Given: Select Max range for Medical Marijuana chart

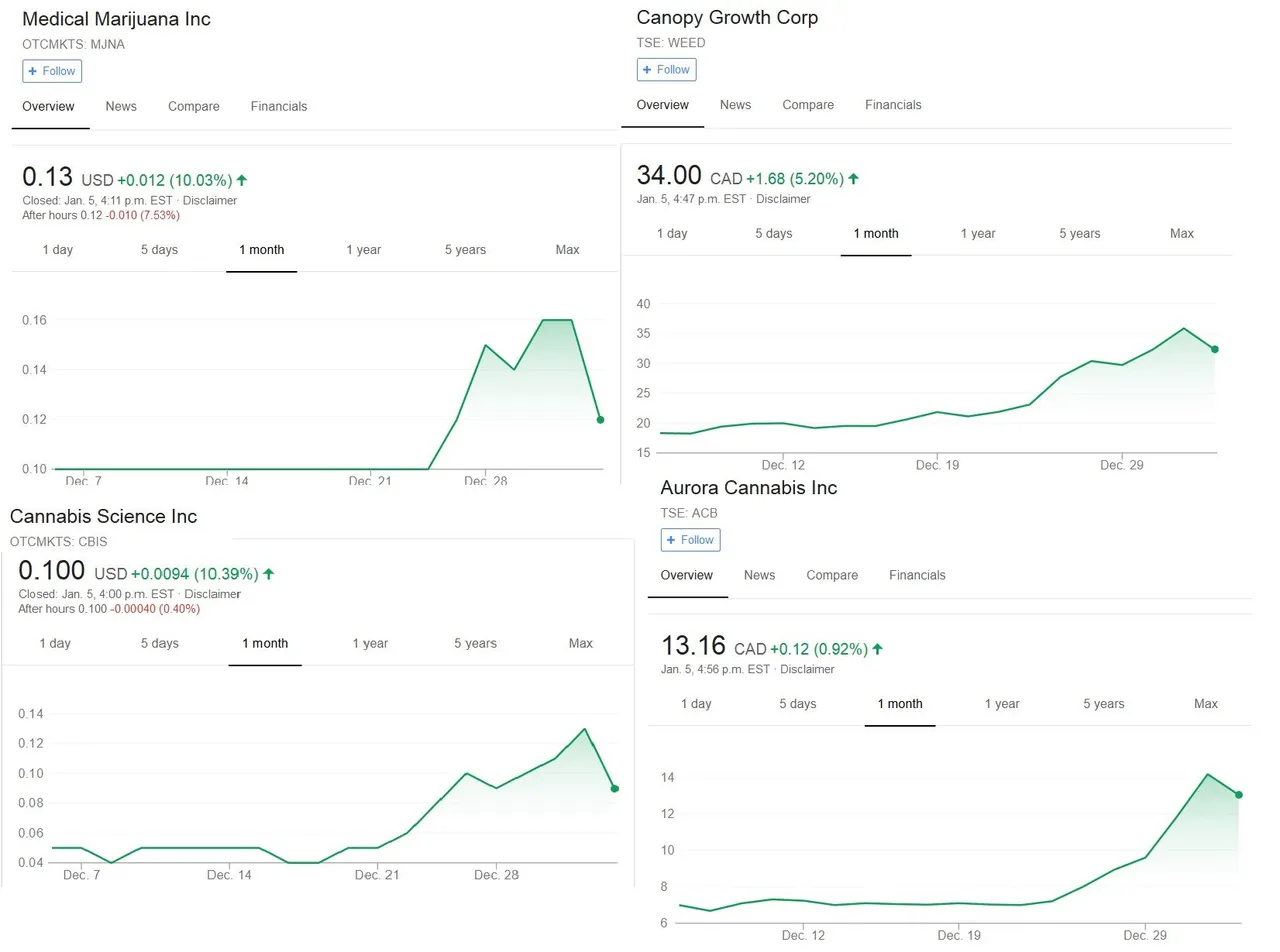Looking at the screenshot, I should pos(567,250).
